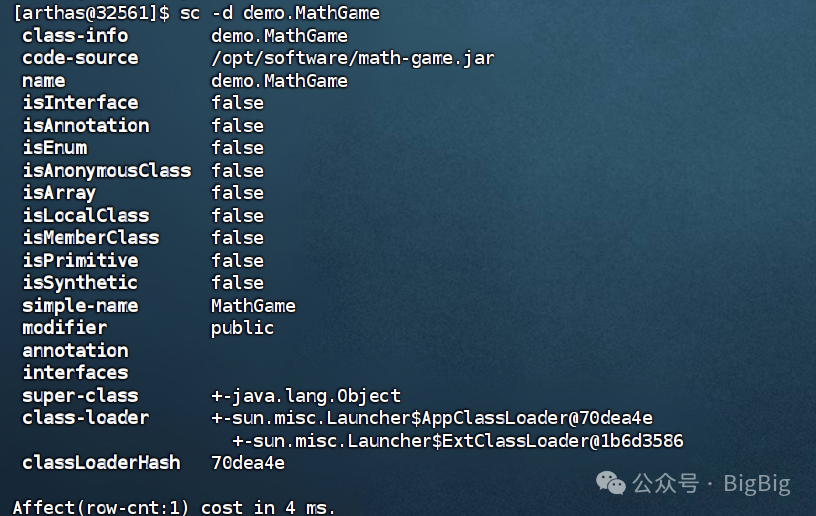Click the isPrimitive label
Viewport: 816px width, 516px height.
[80, 261]
